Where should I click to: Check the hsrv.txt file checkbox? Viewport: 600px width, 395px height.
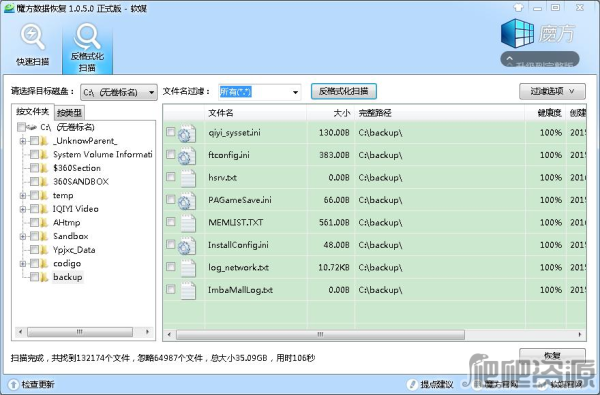pos(171,177)
